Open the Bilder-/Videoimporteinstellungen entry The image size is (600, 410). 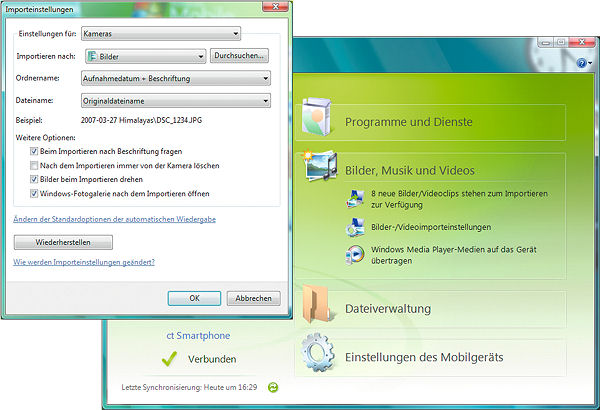(x=431, y=227)
